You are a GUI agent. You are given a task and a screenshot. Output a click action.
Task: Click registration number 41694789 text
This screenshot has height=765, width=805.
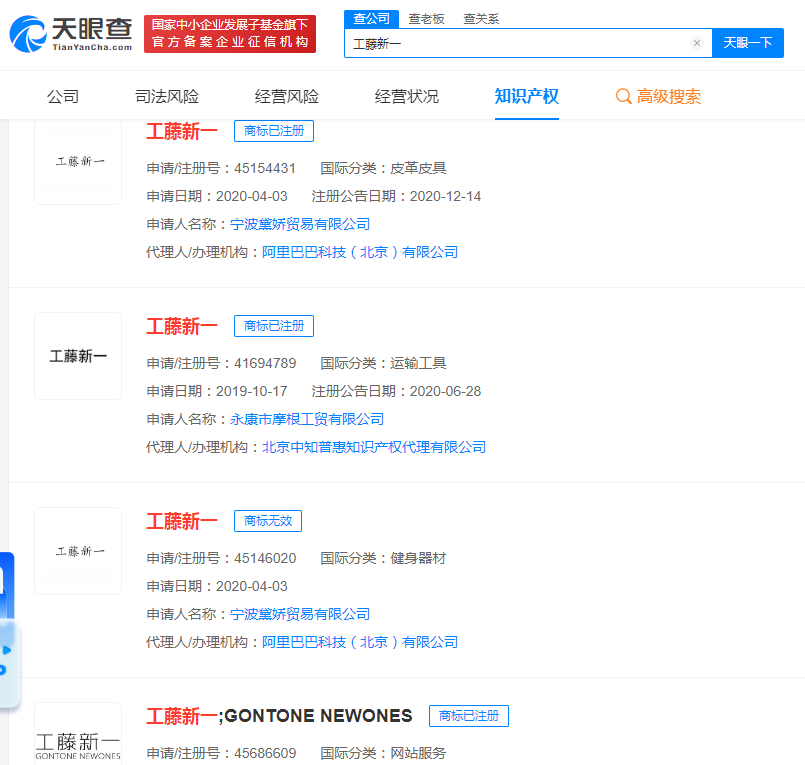[x=265, y=364]
